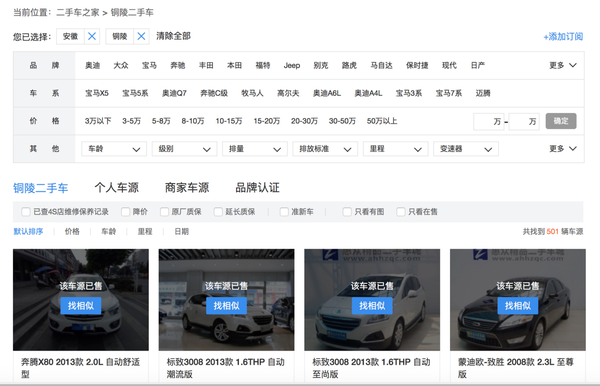Image resolution: width=600 pixels, height=386 pixels.
Task: Select brand 大众
Action: 121,65
